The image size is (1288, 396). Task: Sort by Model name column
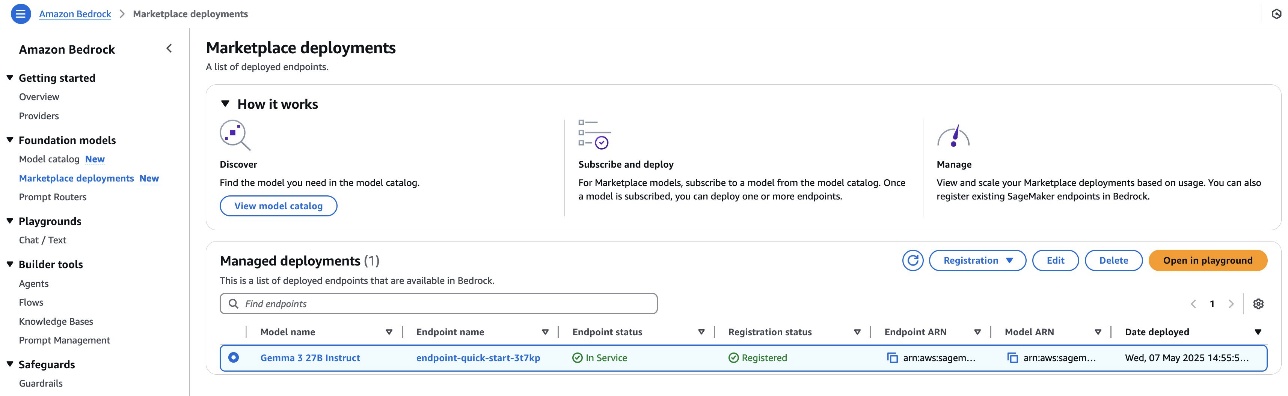(389, 332)
